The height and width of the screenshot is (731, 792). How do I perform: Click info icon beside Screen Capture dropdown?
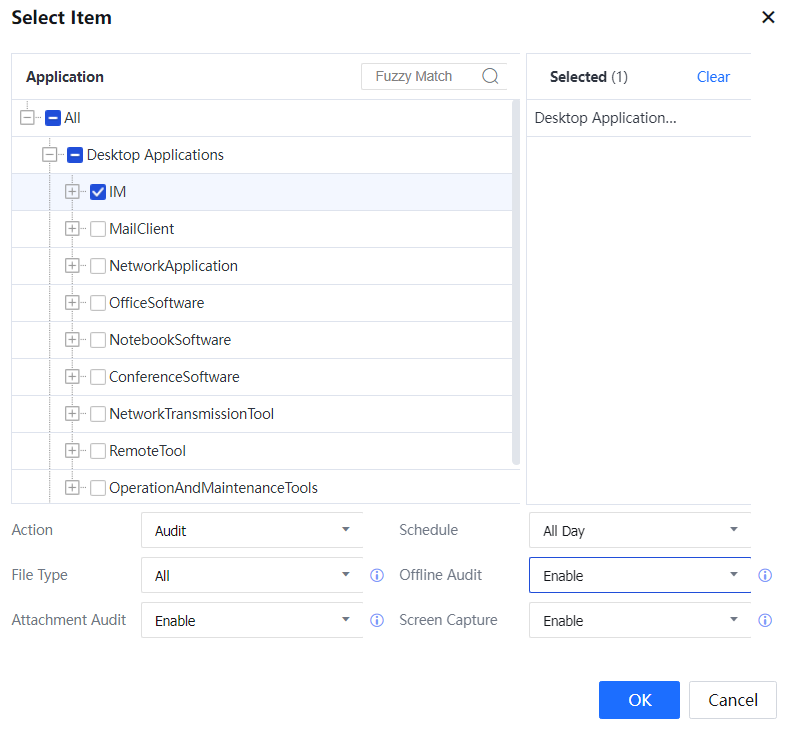coord(765,621)
